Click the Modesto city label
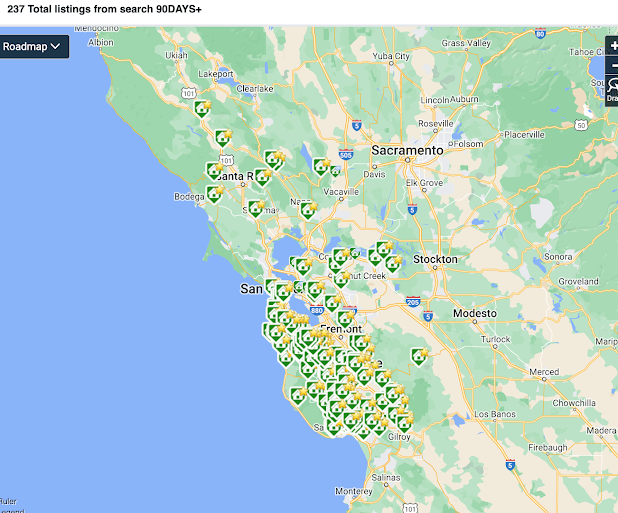The width and height of the screenshot is (618, 513). [475, 313]
